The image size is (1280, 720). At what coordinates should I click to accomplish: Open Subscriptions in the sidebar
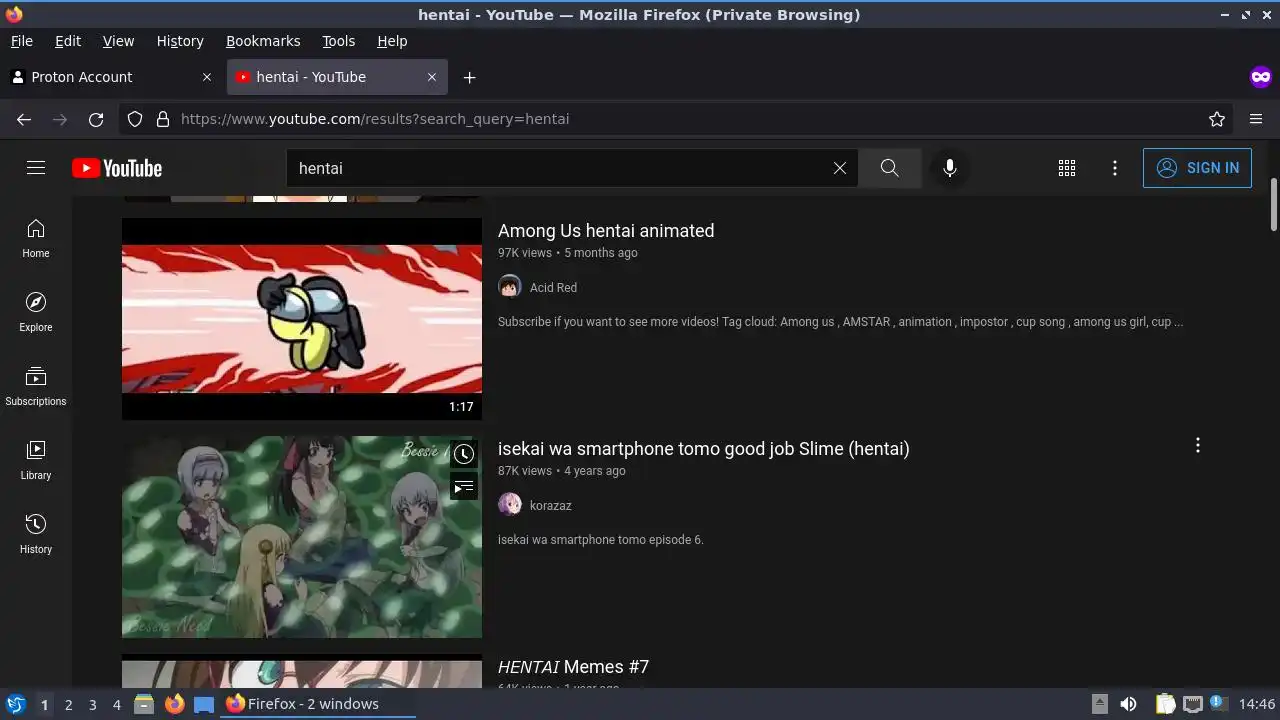36,387
